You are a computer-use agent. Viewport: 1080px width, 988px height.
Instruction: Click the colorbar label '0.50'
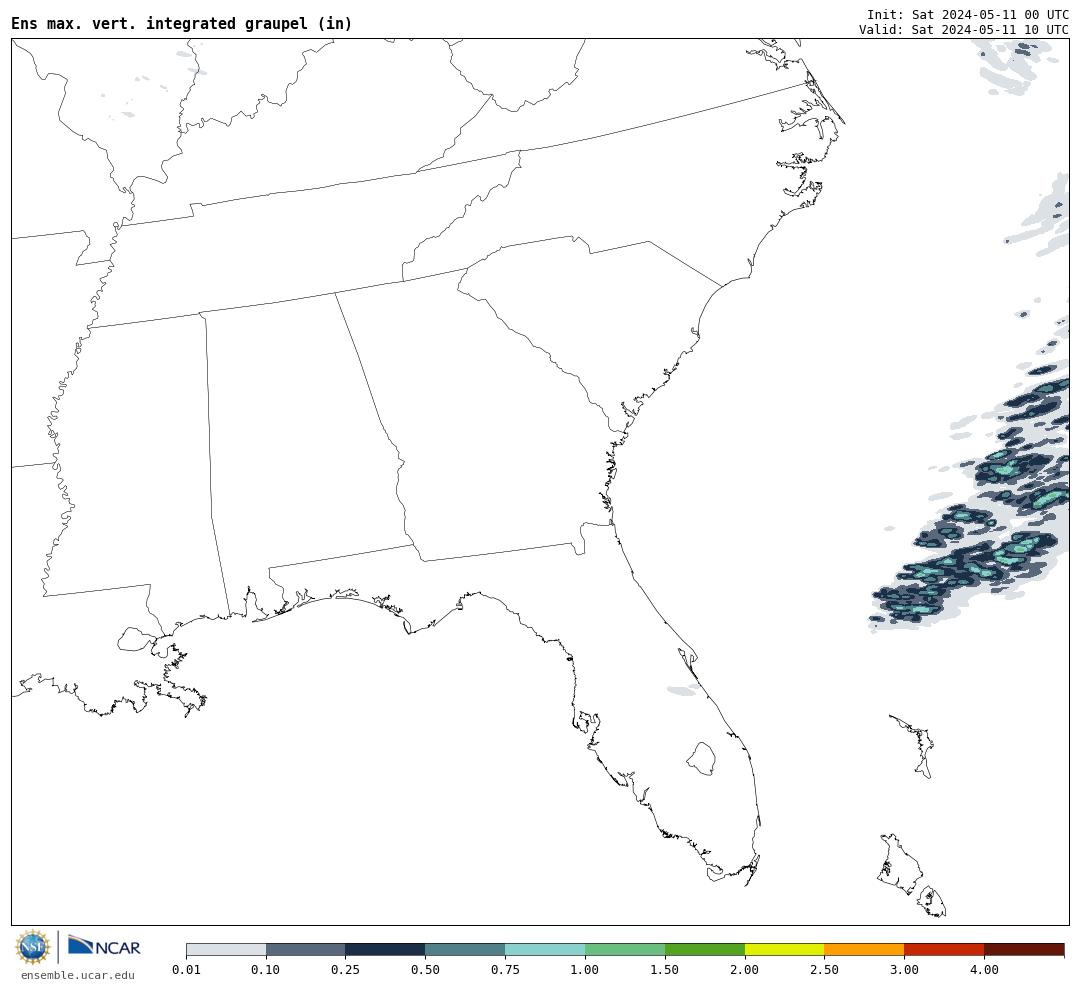(426, 970)
